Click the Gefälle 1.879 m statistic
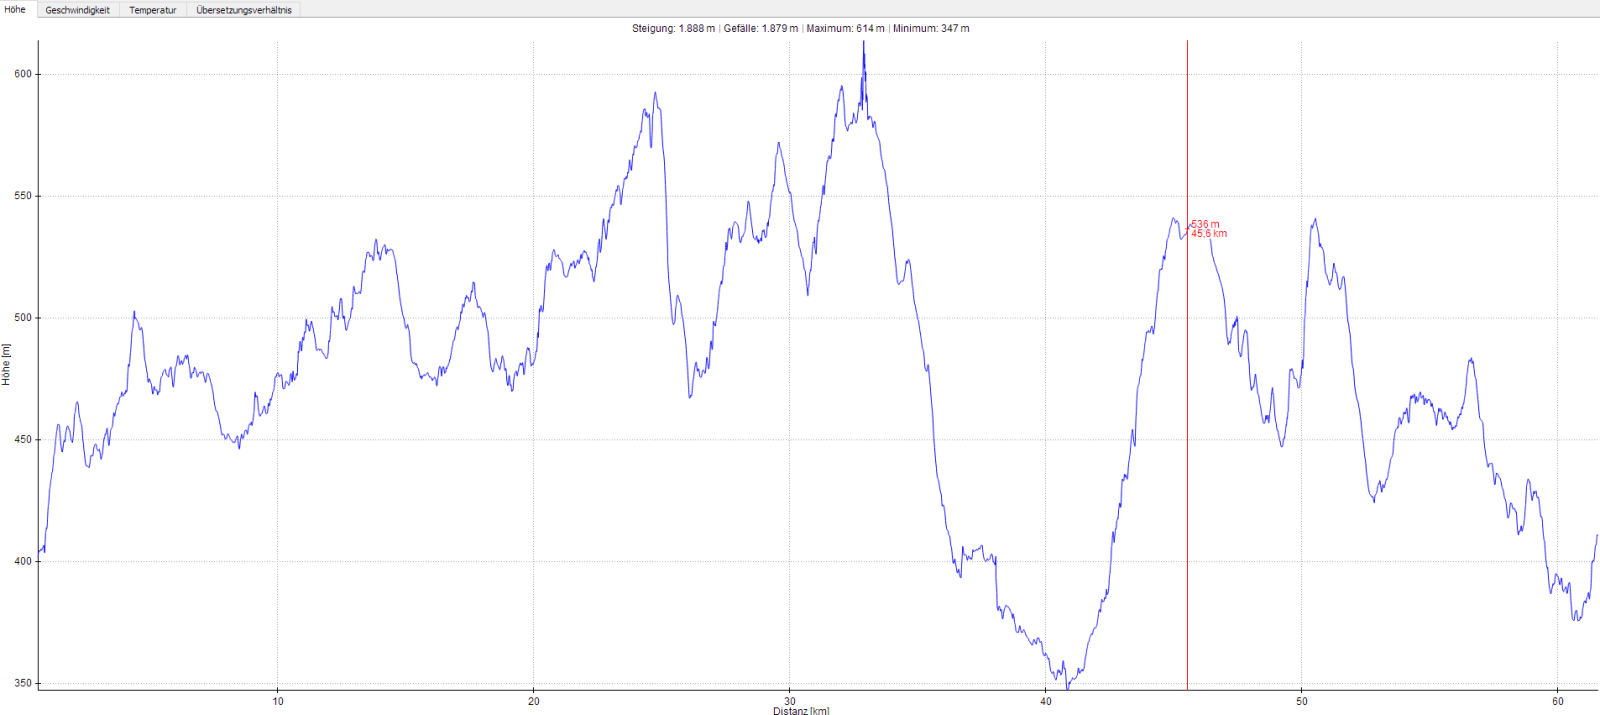The image size is (1600, 715). (x=761, y=28)
